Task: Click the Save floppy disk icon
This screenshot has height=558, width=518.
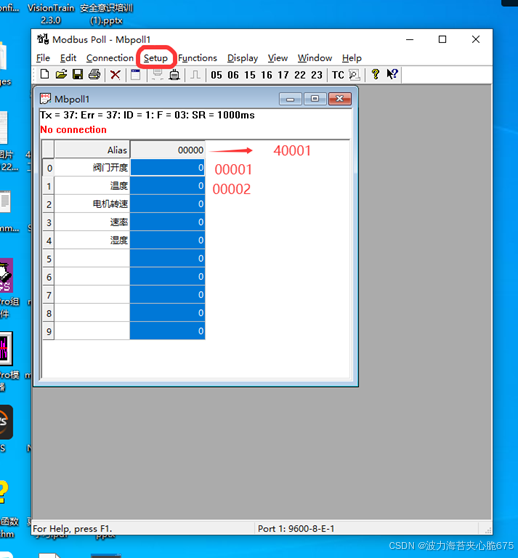Action: click(78, 74)
